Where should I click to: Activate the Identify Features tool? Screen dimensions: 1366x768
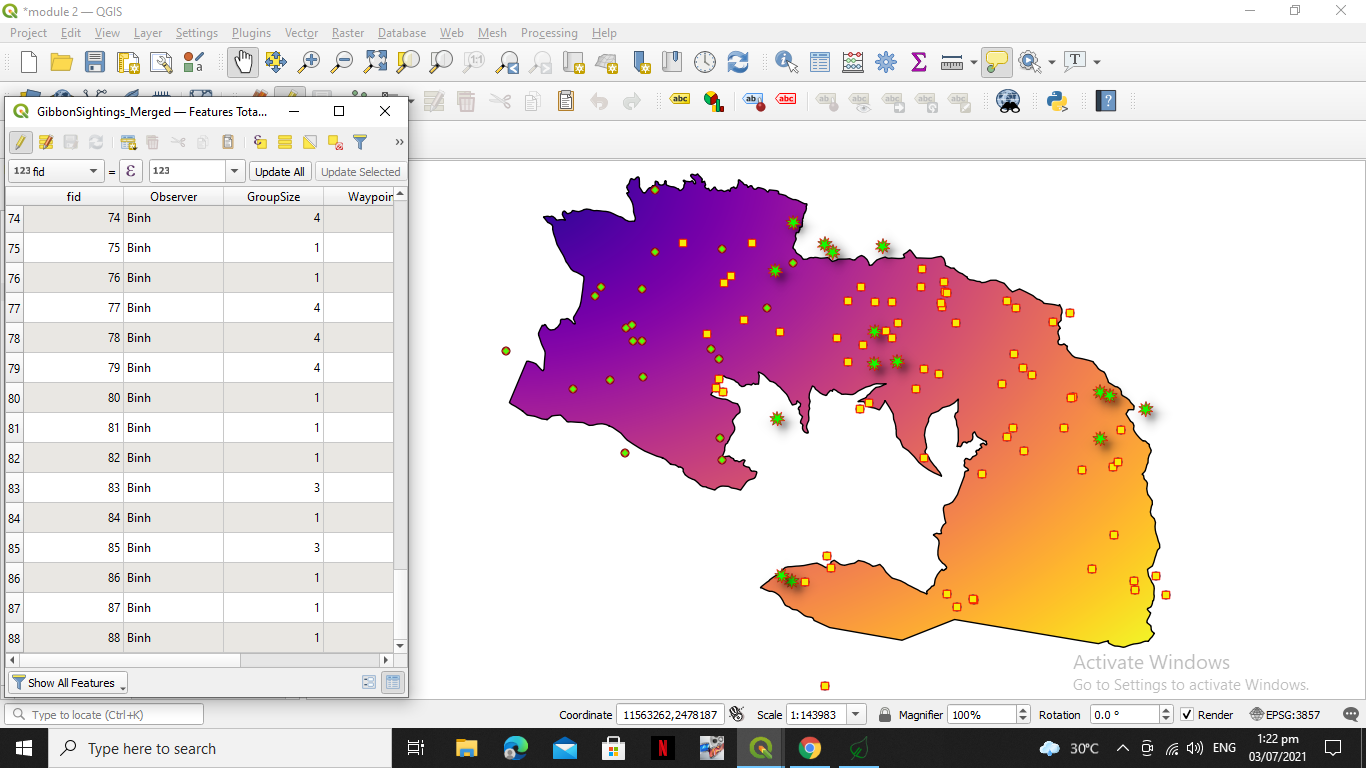[x=787, y=62]
